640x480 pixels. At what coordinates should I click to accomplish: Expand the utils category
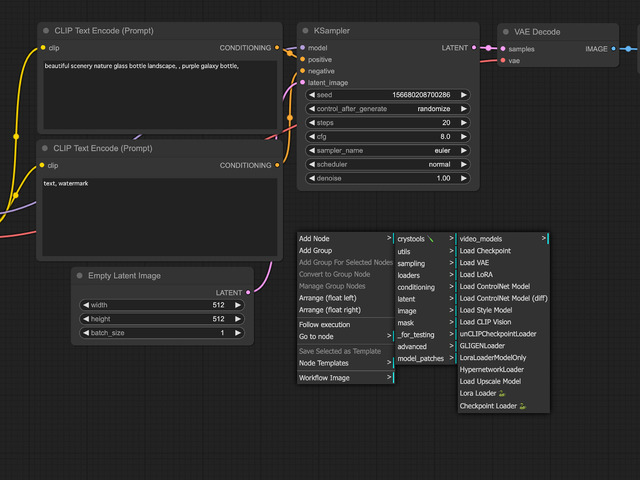point(426,251)
